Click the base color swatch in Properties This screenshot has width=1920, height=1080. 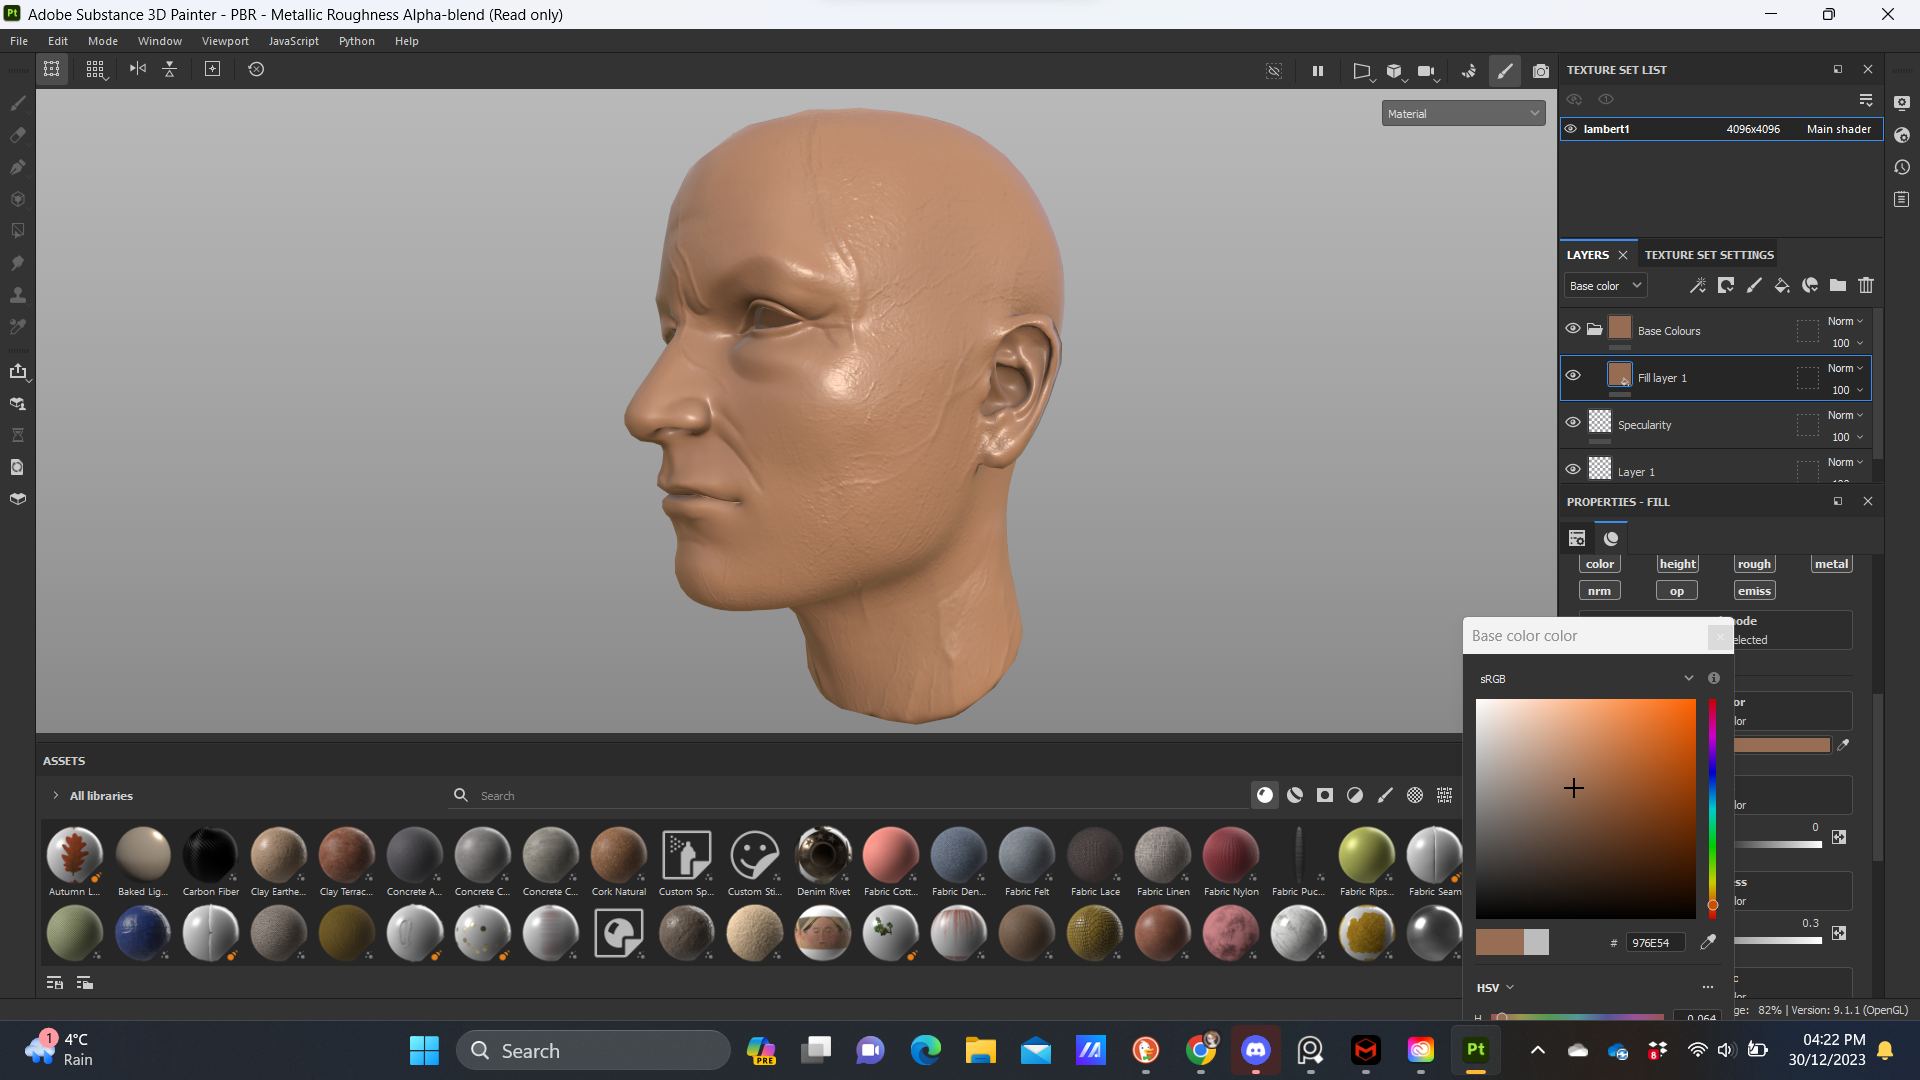point(1782,745)
